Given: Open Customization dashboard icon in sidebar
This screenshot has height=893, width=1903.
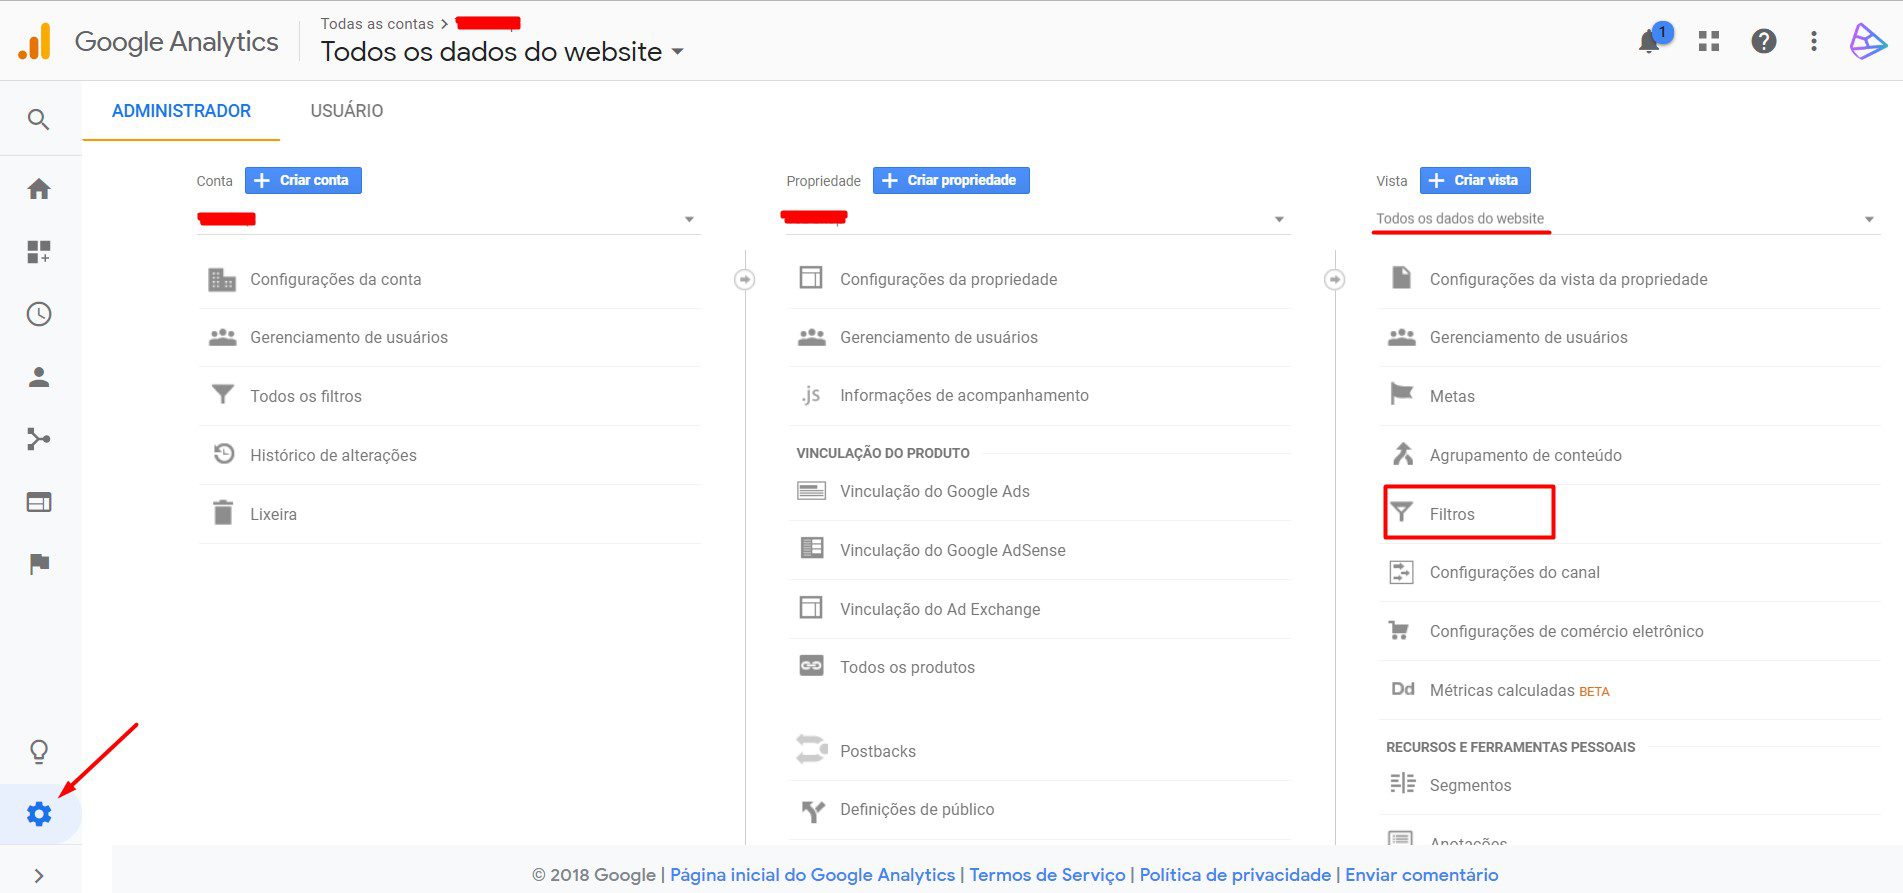Looking at the screenshot, I should [39, 252].
